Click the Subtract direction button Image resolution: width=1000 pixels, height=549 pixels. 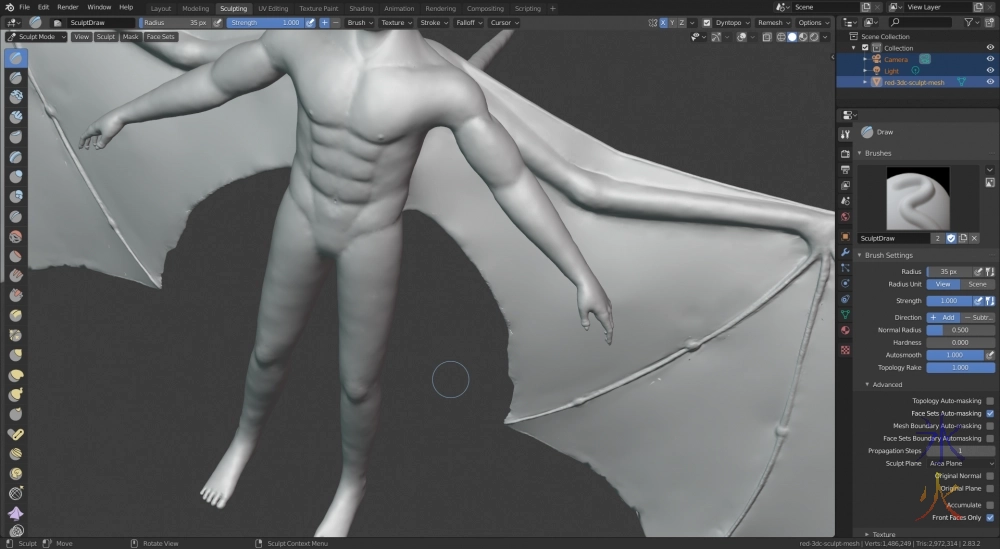click(979, 317)
